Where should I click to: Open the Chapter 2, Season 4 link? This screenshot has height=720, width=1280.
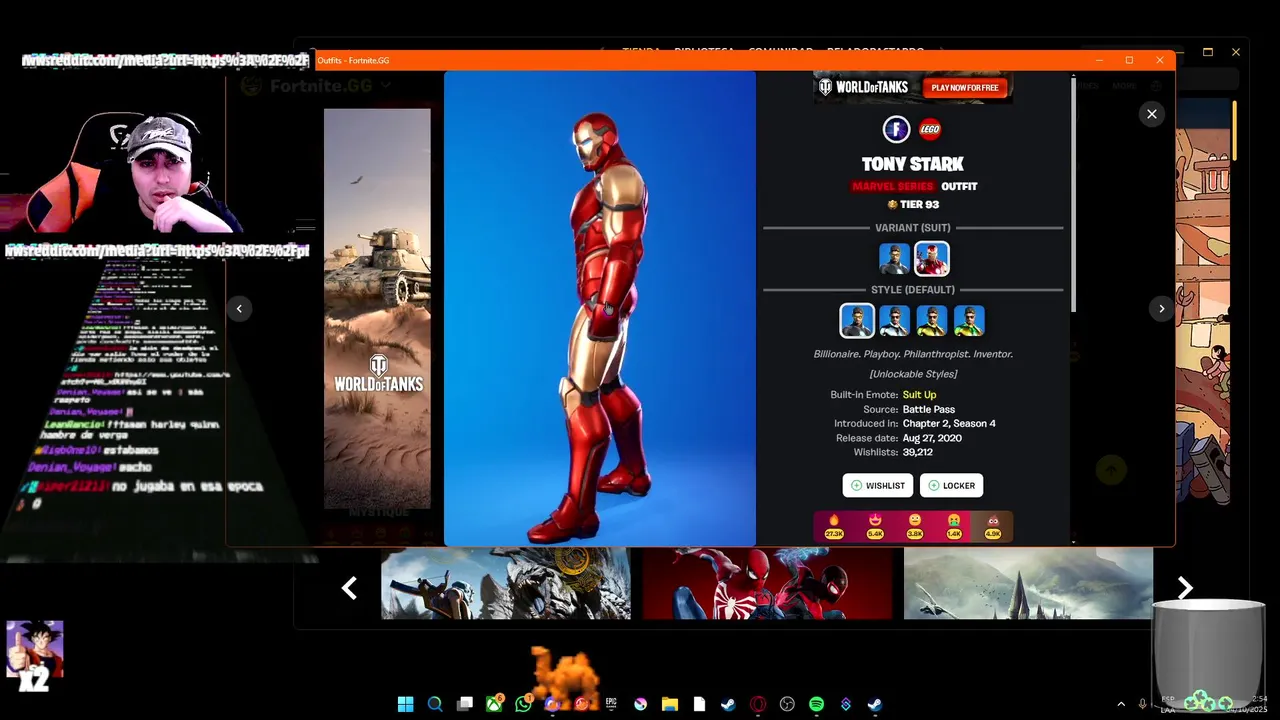[x=949, y=423]
